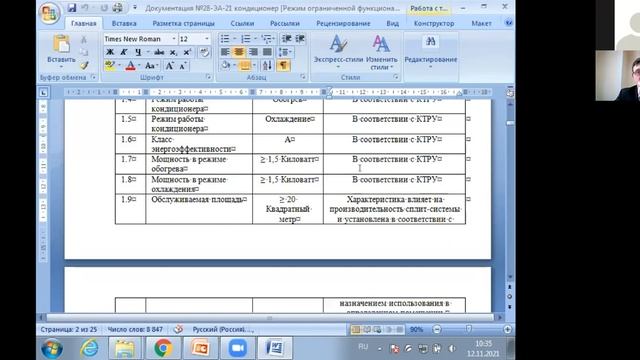Open Zoom from the taskbar
This screenshot has width=640, height=360.
pyautogui.click(x=238, y=348)
